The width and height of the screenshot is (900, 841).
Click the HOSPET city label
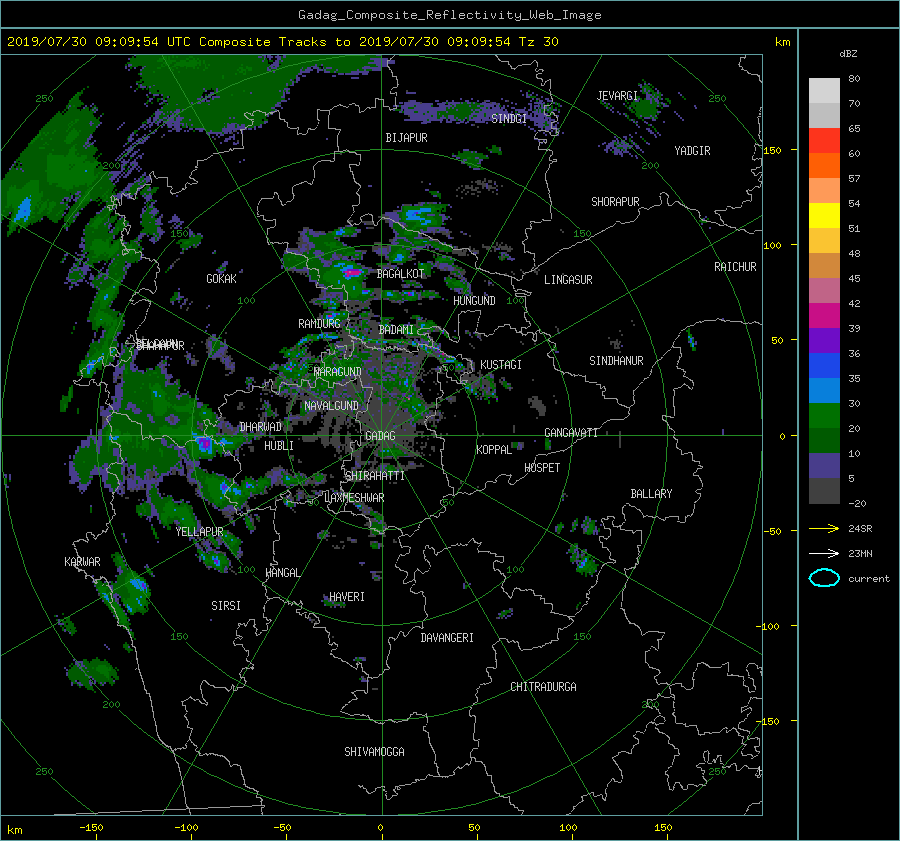pos(542,468)
